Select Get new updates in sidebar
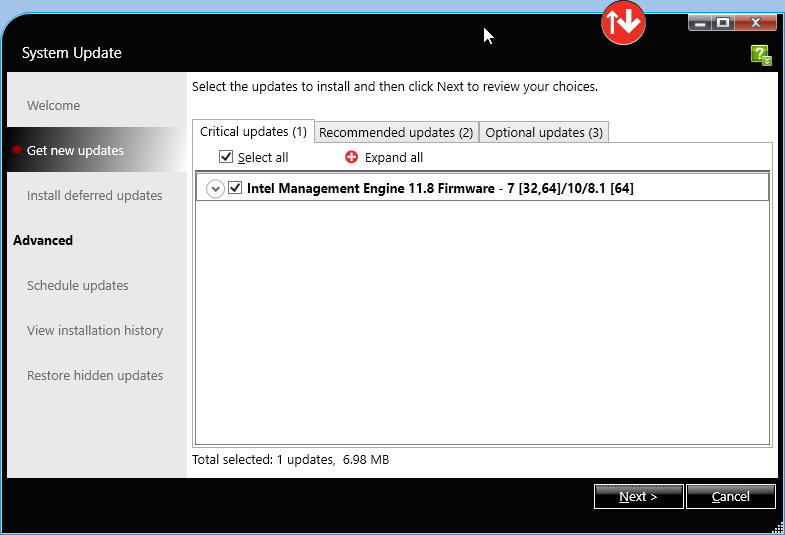The width and height of the screenshot is (785, 535). (76, 151)
